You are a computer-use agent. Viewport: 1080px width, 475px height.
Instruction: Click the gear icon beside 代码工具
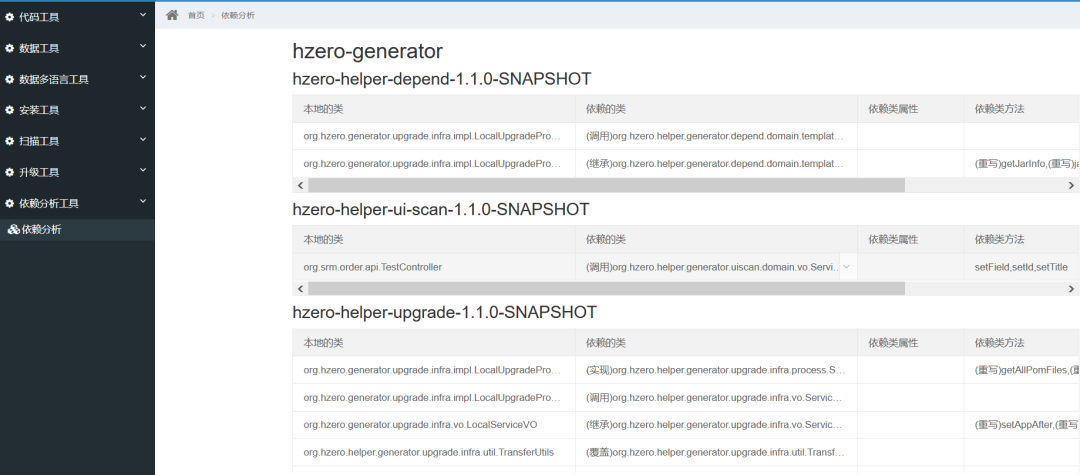11,17
